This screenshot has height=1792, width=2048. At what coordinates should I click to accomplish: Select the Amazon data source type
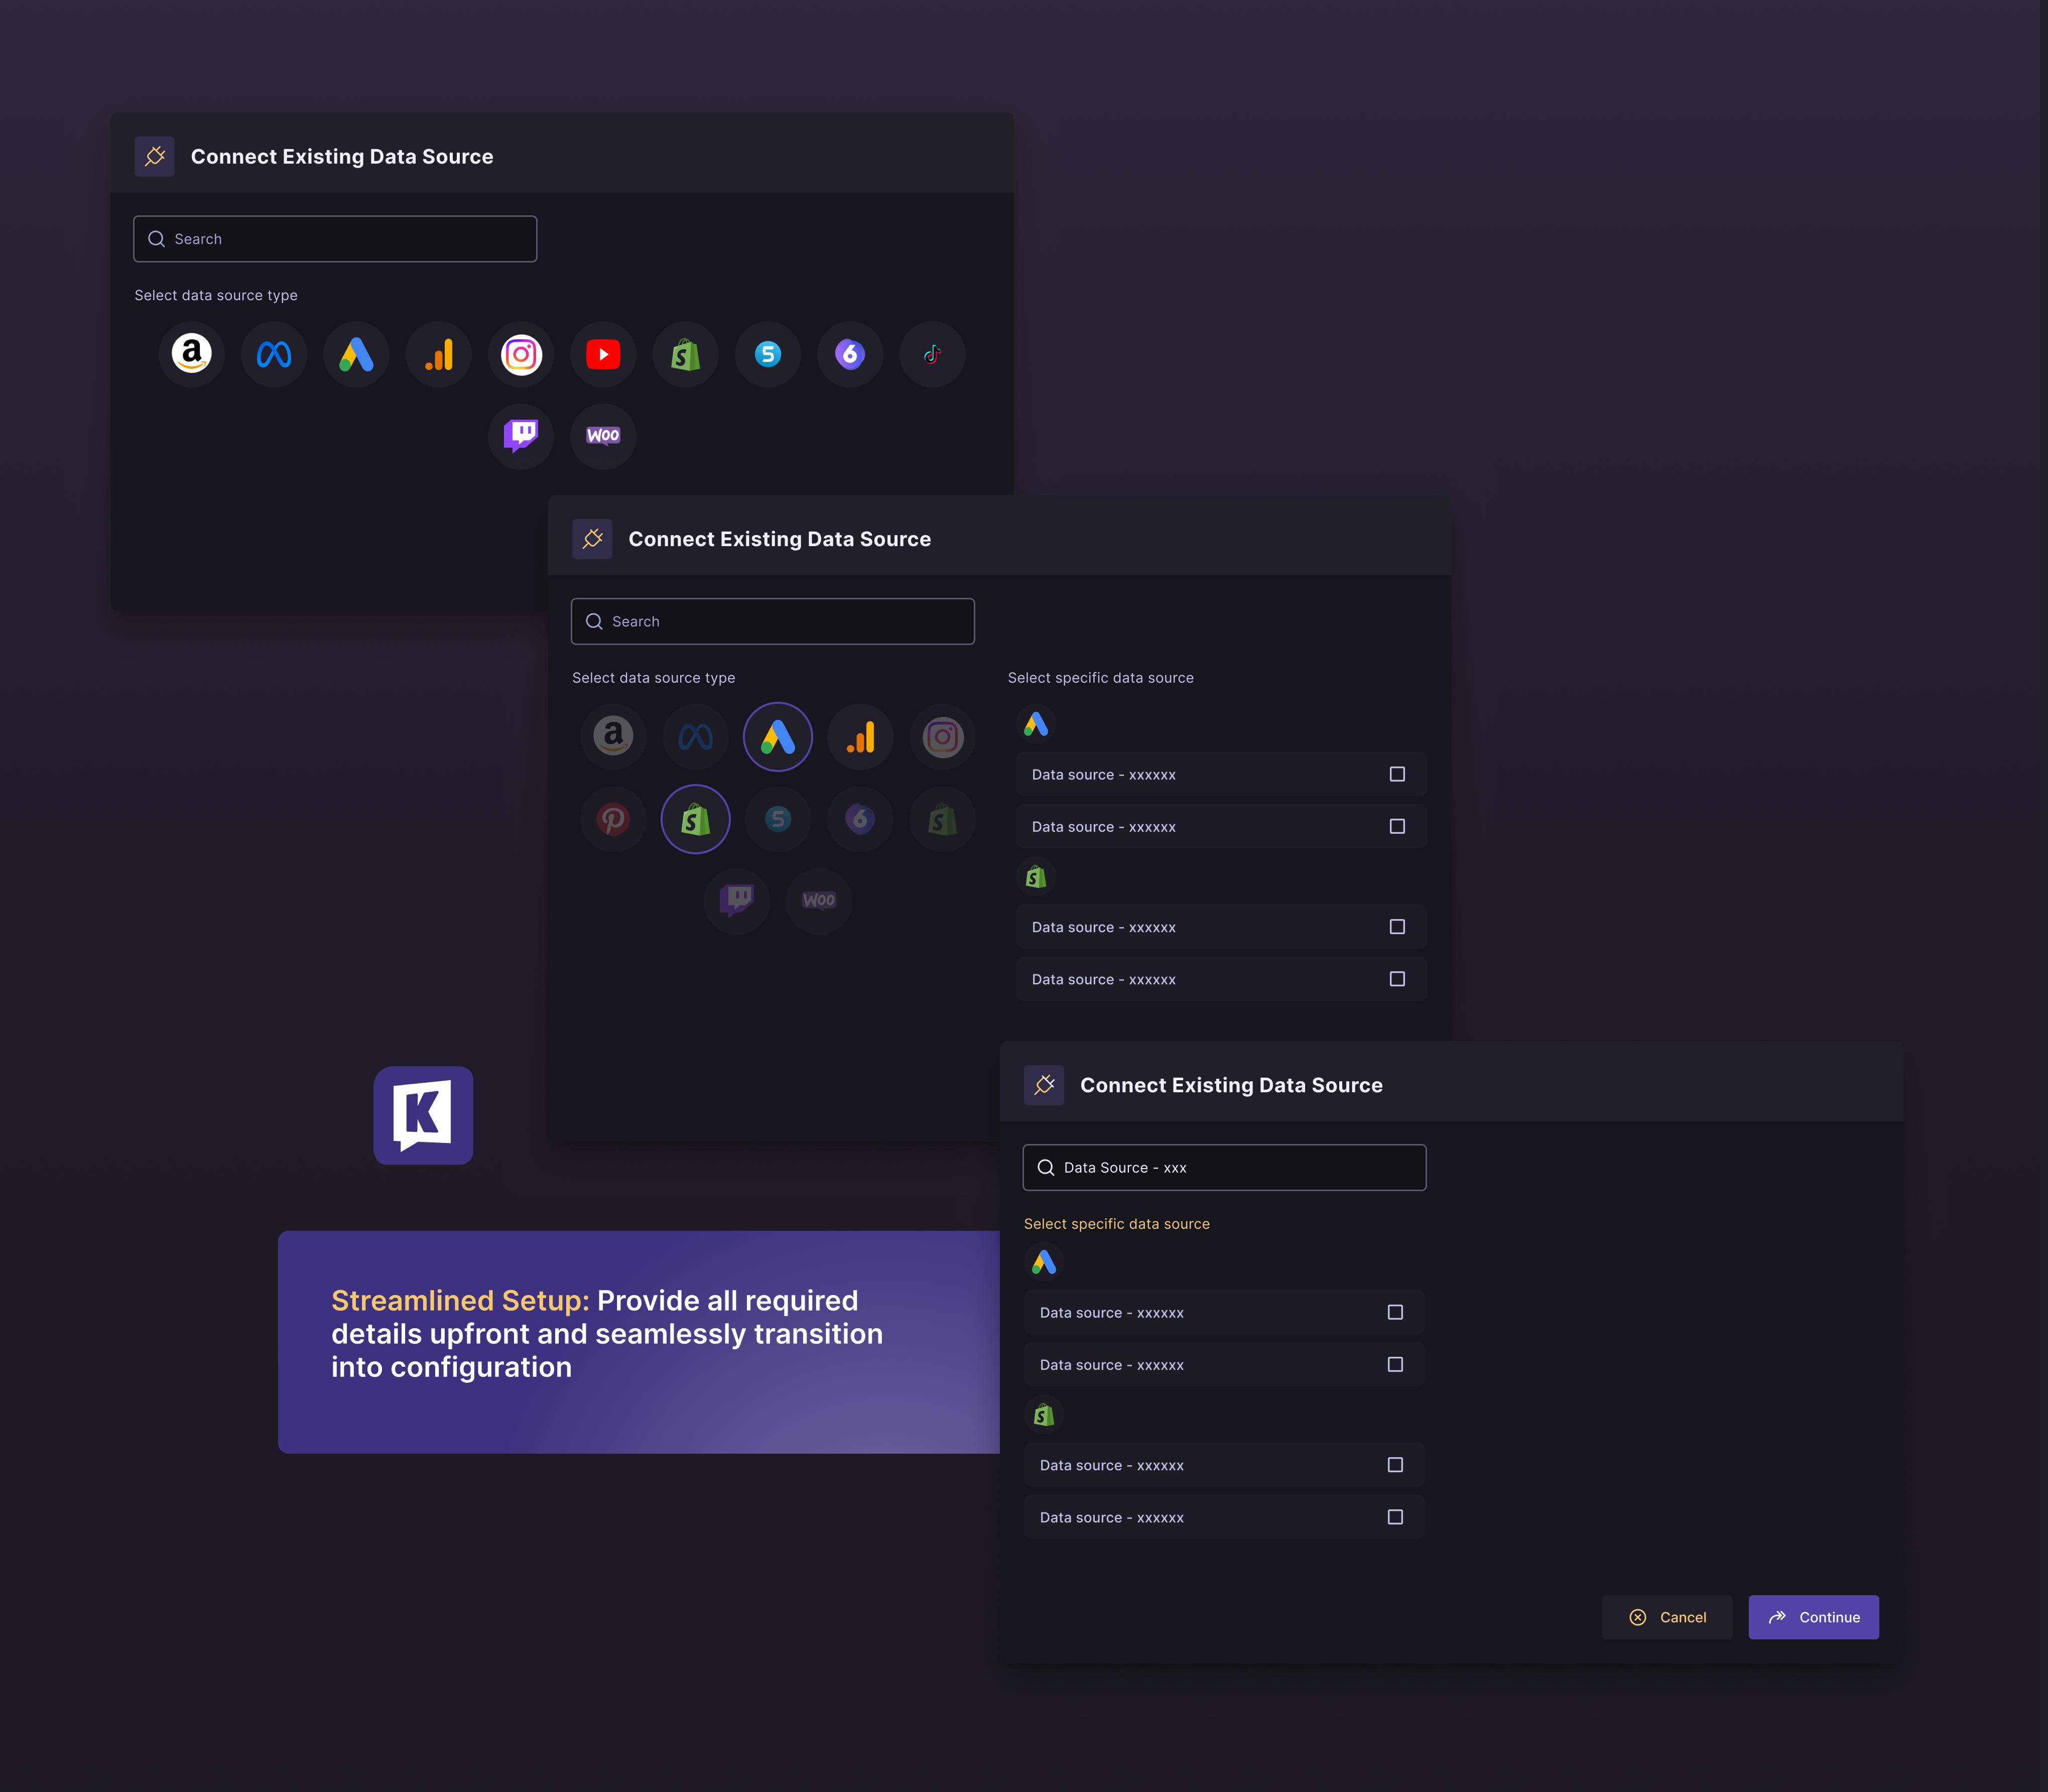click(191, 354)
